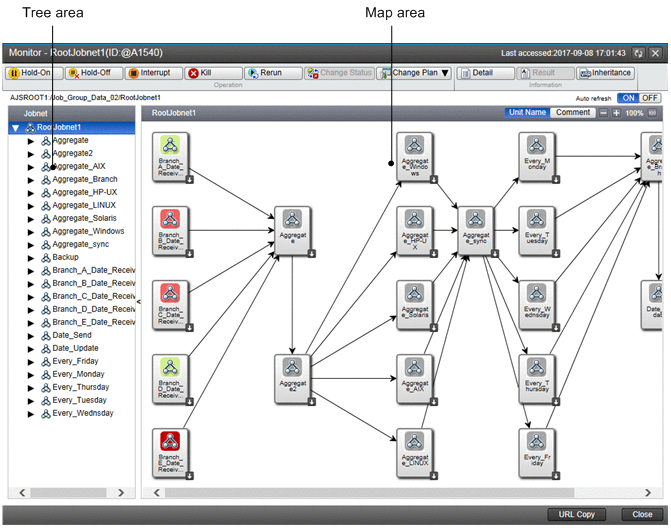Select Every_Tuesday node in map
The height and width of the screenshot is (528, 671).
pyautogui.click(x=537, y=231)
